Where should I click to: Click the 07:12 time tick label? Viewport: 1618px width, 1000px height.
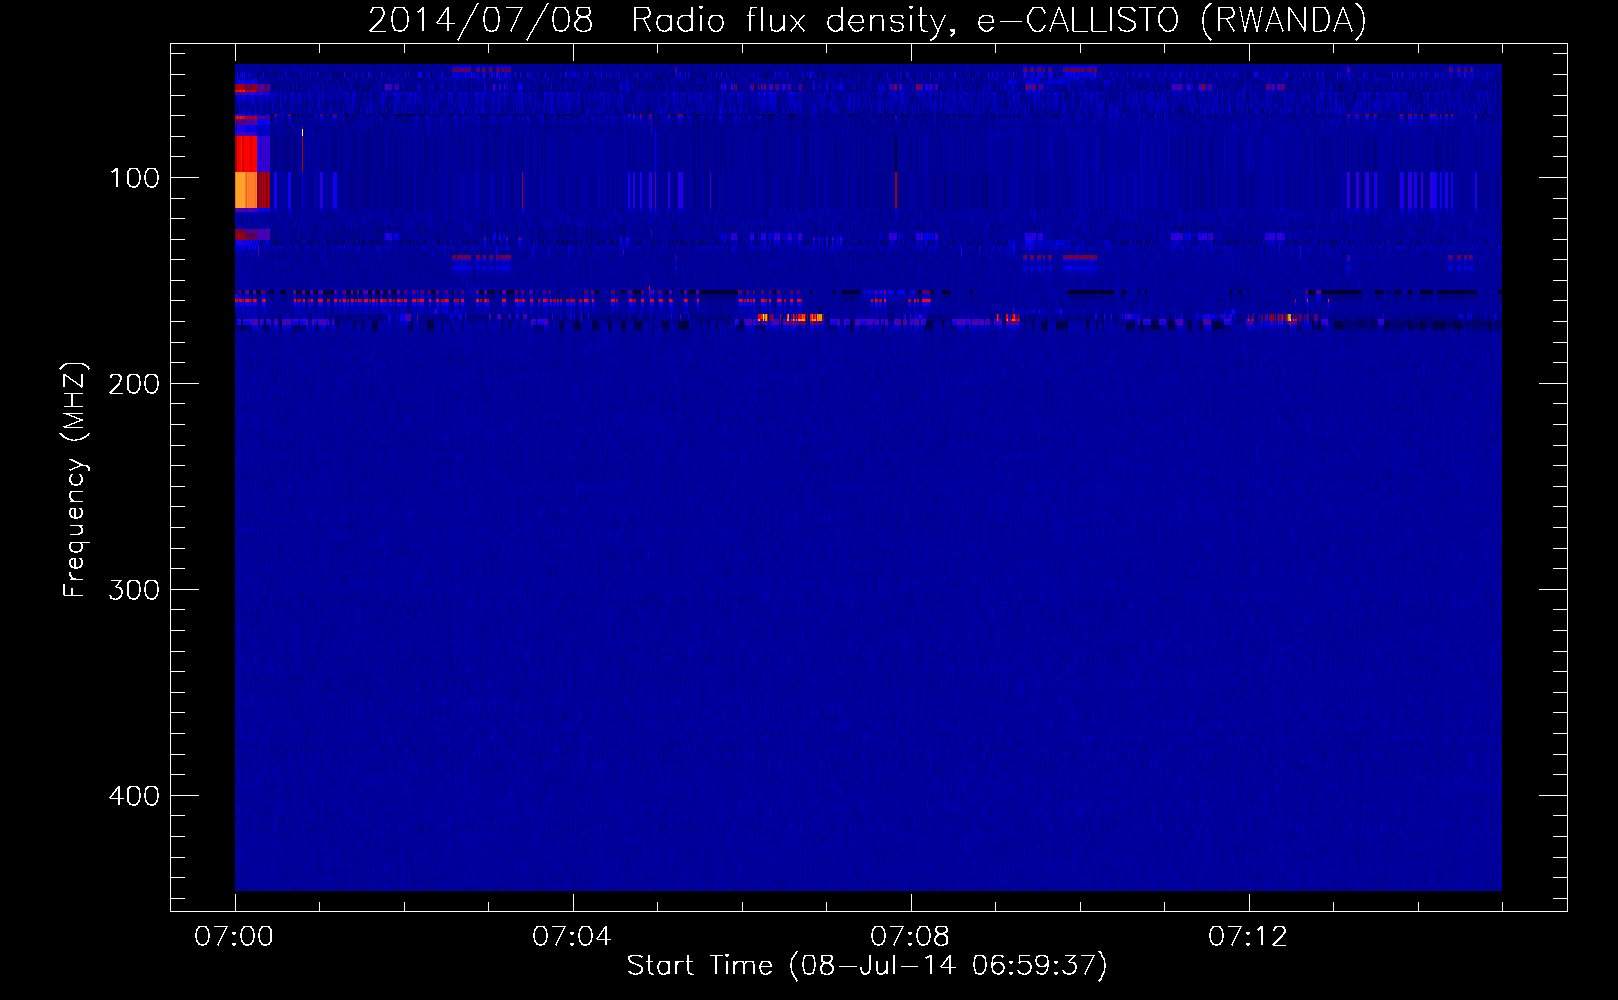pos(1248,937)
